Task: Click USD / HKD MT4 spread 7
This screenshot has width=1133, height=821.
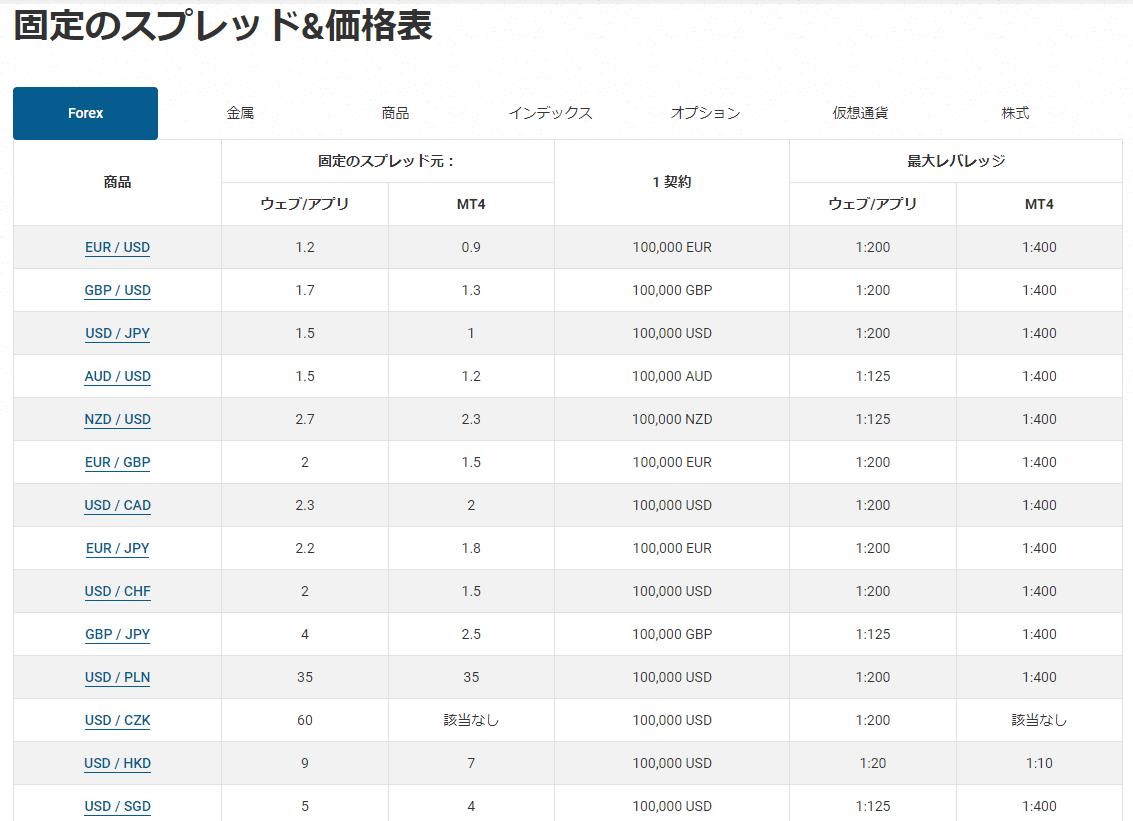Action: (x=471, y=763)
